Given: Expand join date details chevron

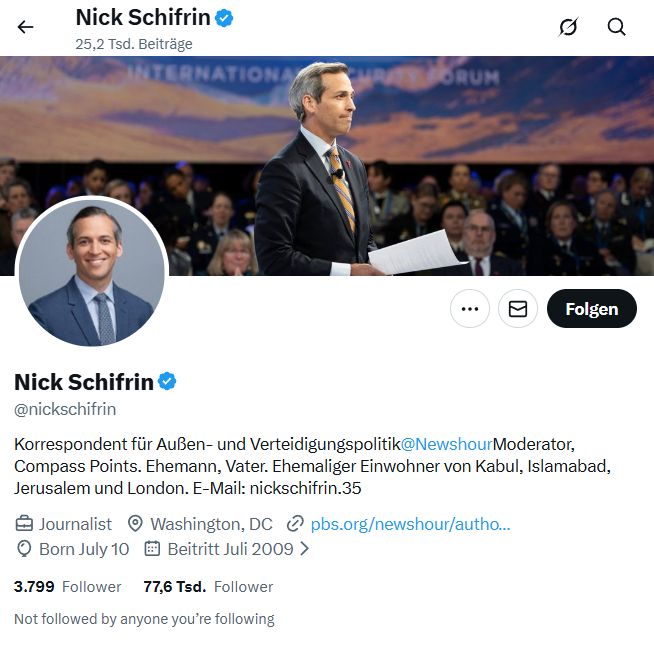Looking at the screenshot, I should click(x=305, y=549).
